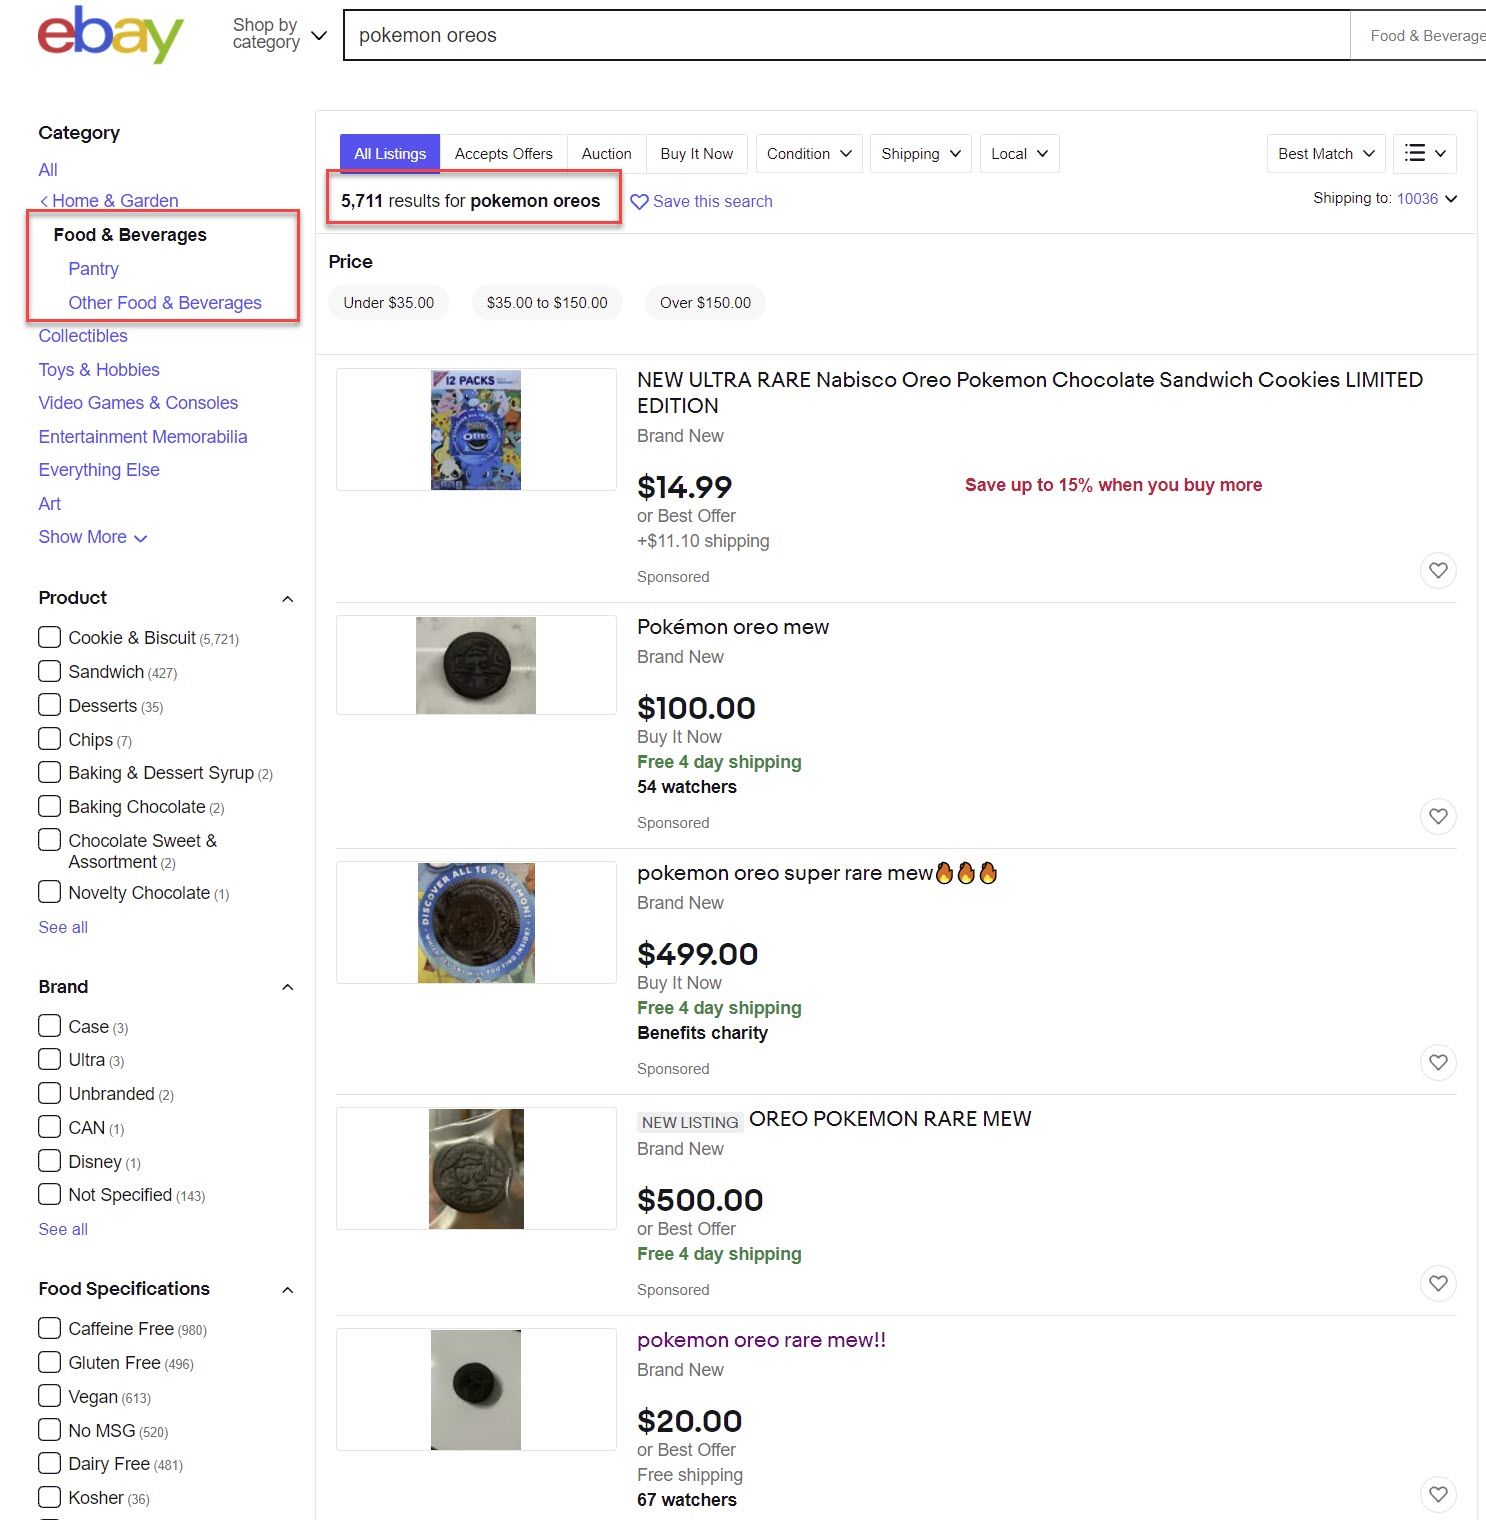Open the Shop by category dropdown
This screenshot has width=1486, height=1520.
[x=279, y=34]
